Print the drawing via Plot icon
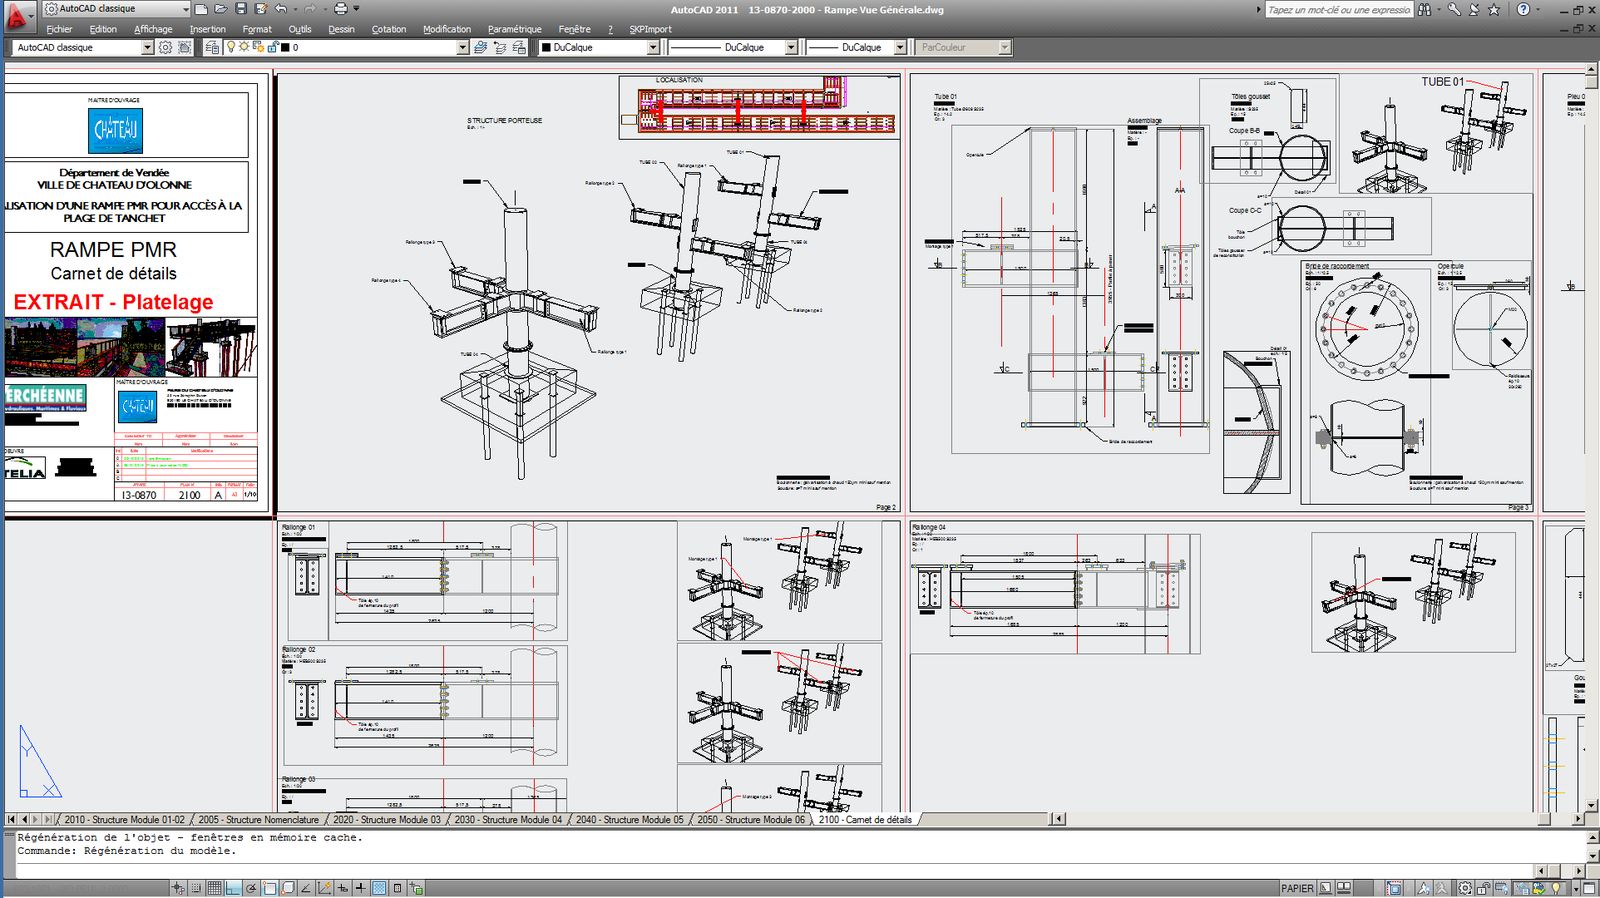1600x898 pixels. (x=340, y=9)
